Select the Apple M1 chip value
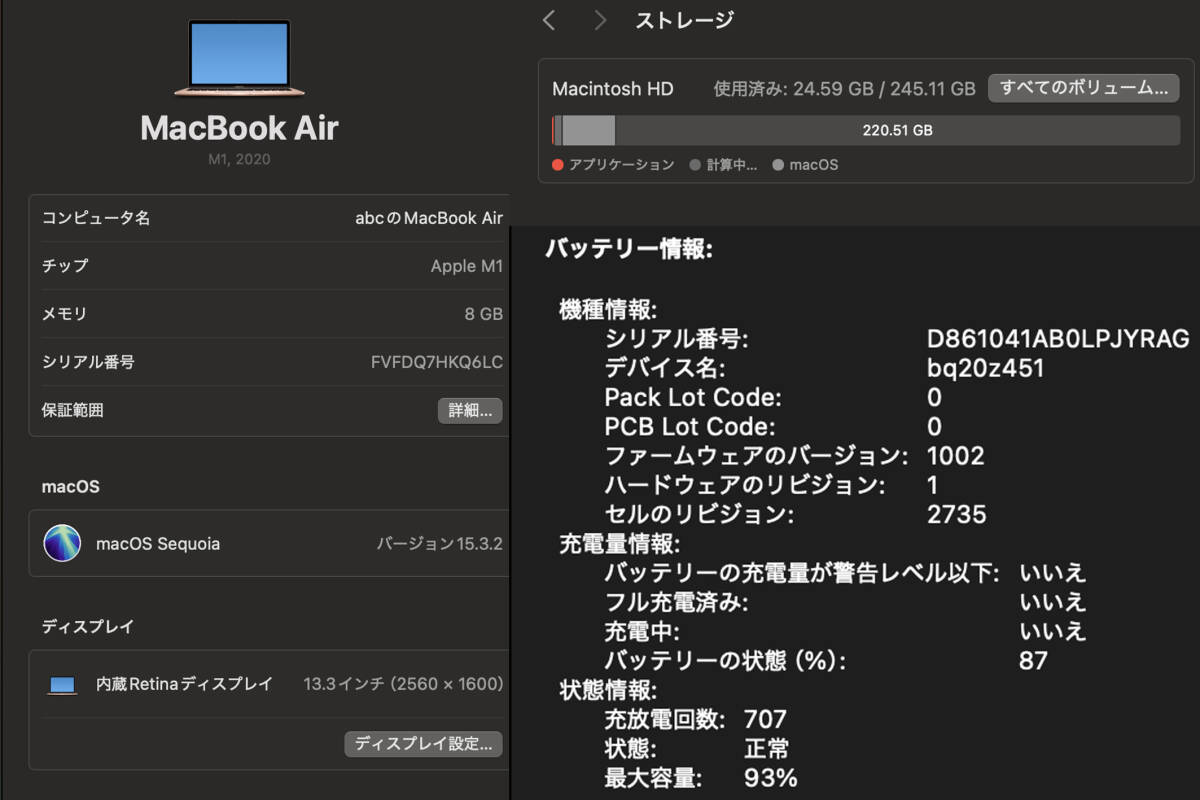This screenshot has width=1200, height=800. tap(466, 266)
